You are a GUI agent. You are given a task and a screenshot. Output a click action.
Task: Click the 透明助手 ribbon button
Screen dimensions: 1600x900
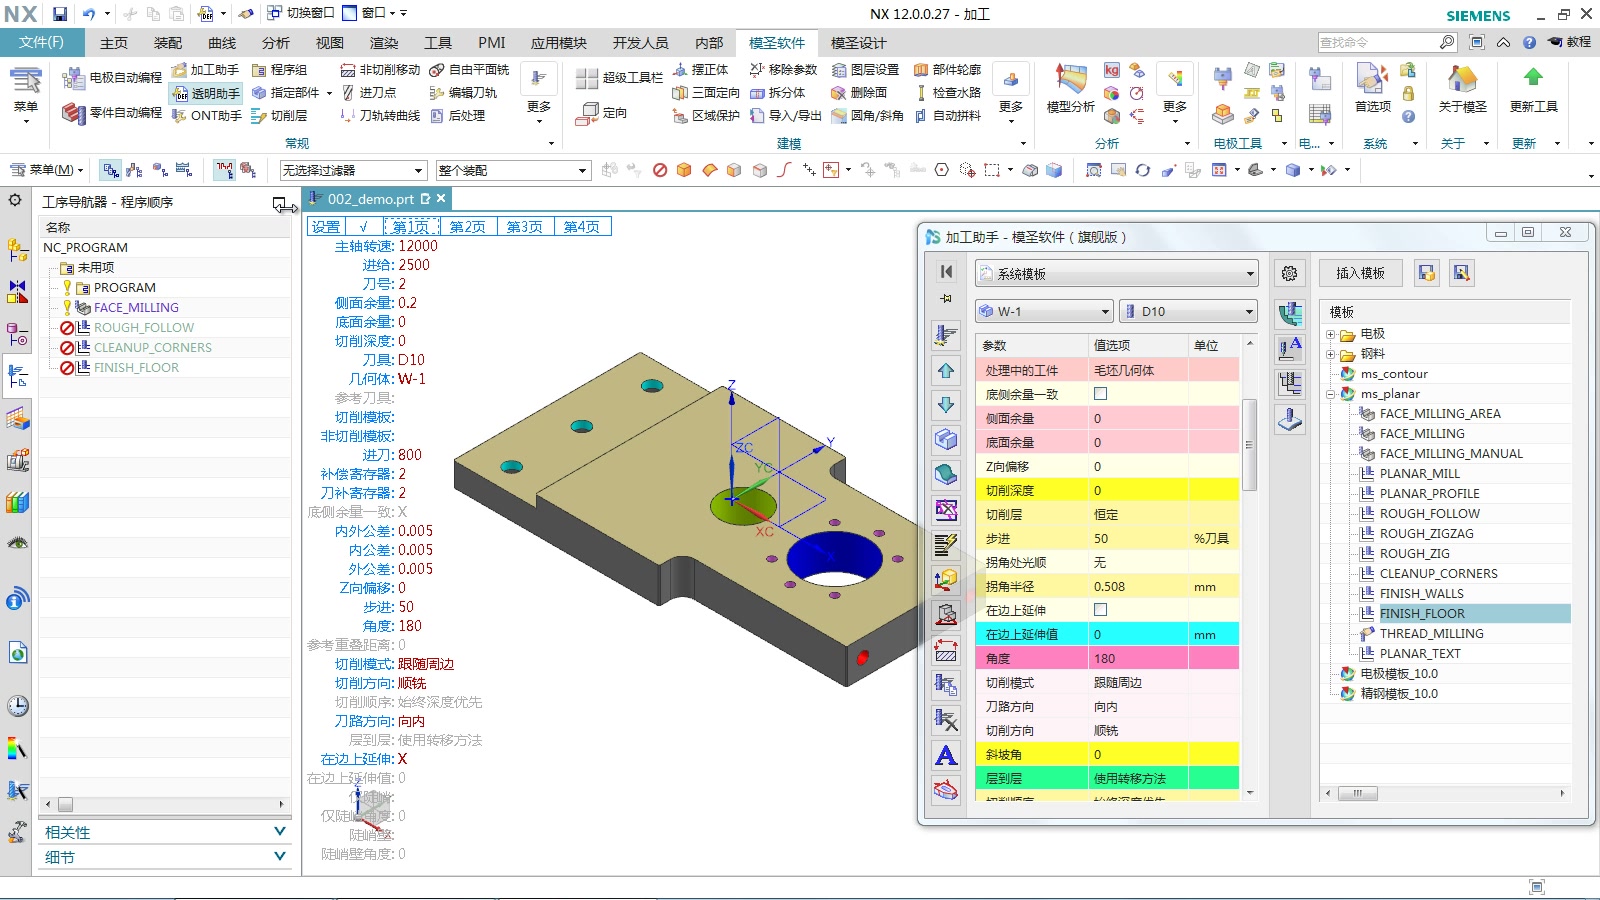206,93
